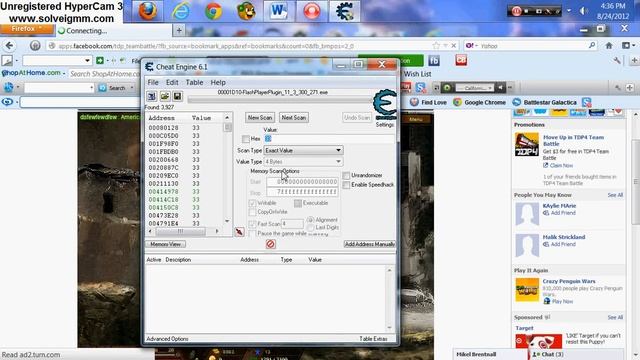This screenshot has width=640, height=360.
Task: Click the red HyperCam record taskbar icon
Action: [x=311, y=11]
